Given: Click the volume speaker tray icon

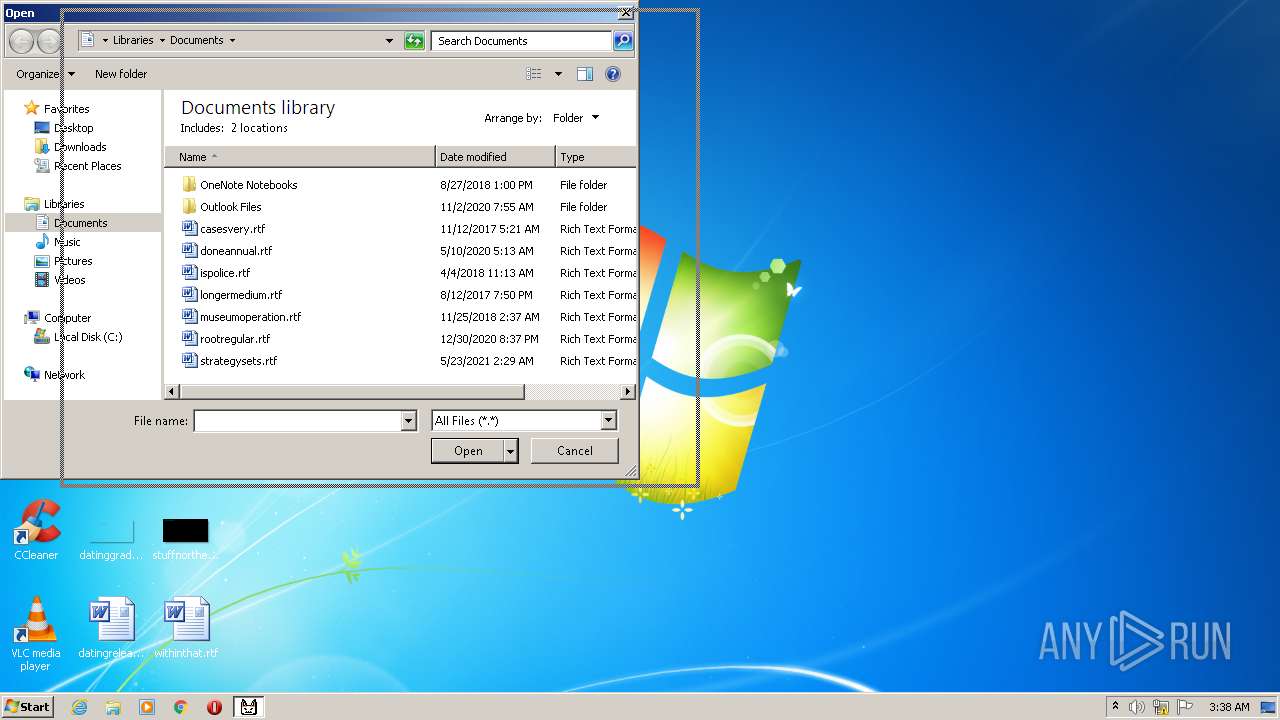Looking at the screenshot, I should 1137,707.
